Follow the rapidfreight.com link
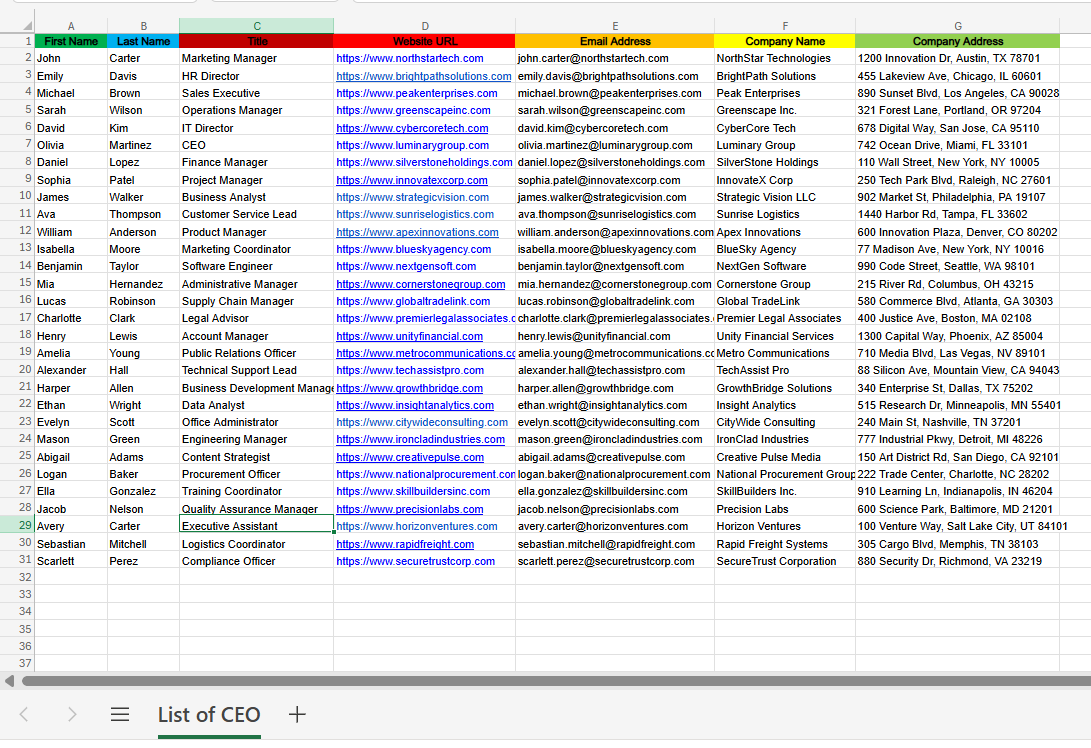Screen dimensions: 1091x748 (405, 544)
